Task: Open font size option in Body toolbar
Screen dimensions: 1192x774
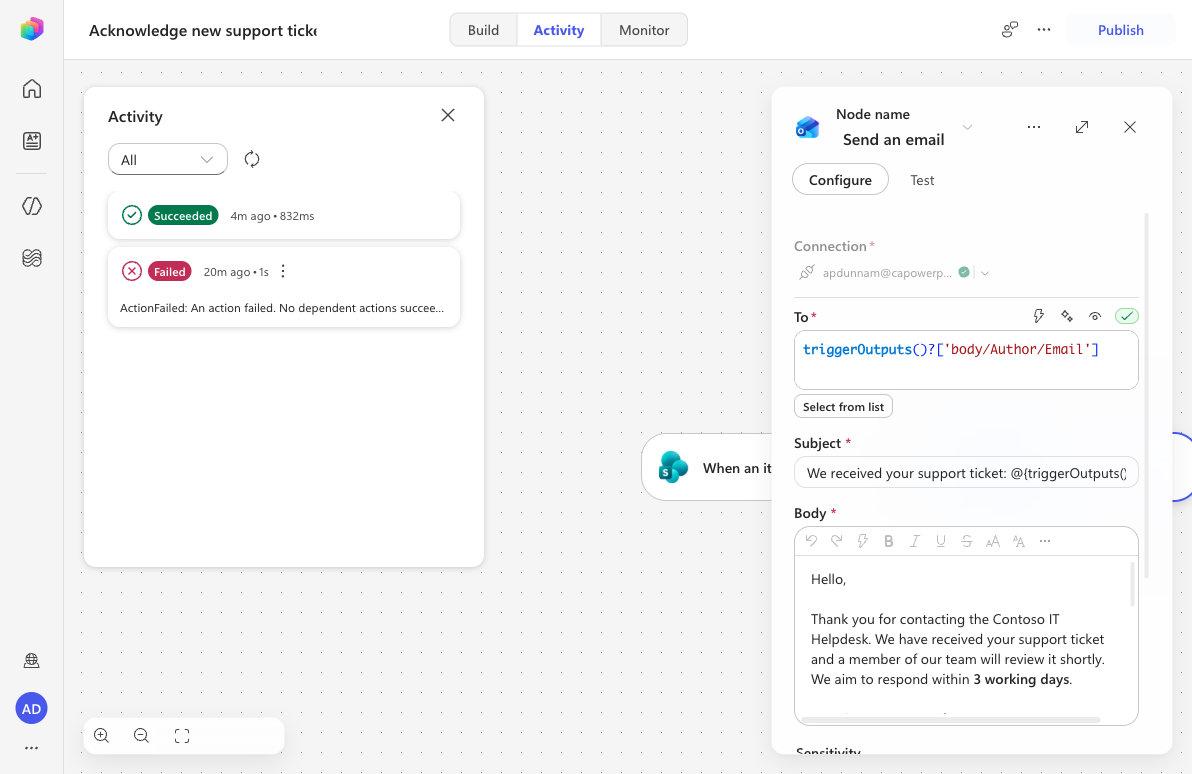Action: click(992, 541)
